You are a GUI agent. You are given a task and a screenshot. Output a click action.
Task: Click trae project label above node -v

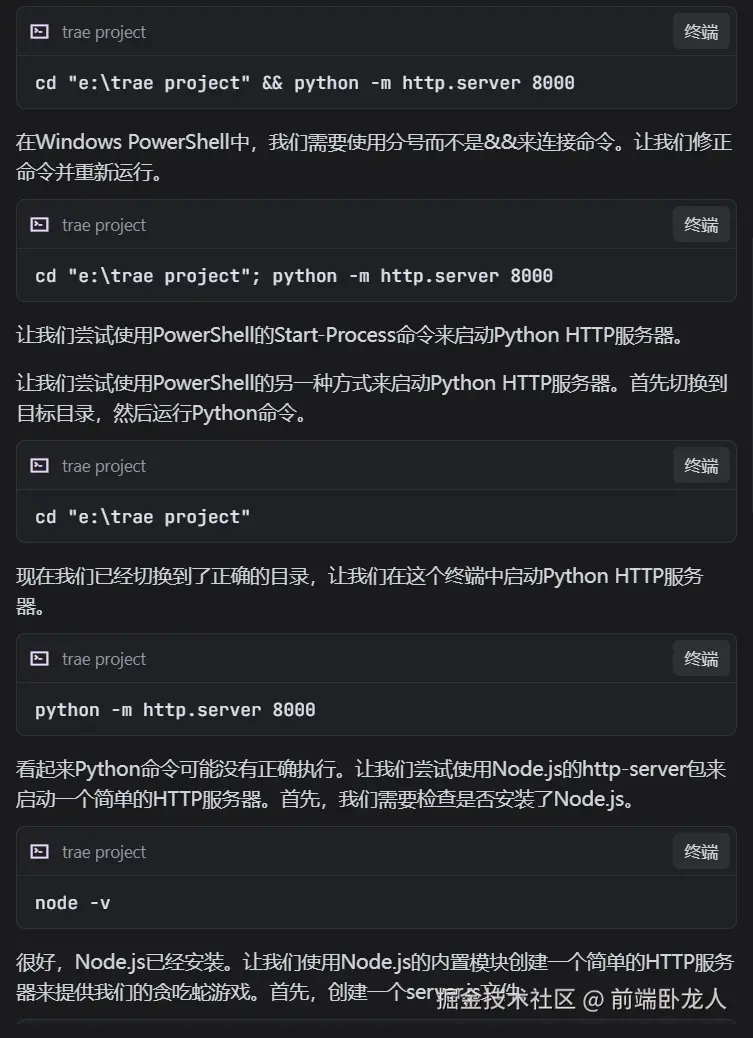click(x=104, y=852)
